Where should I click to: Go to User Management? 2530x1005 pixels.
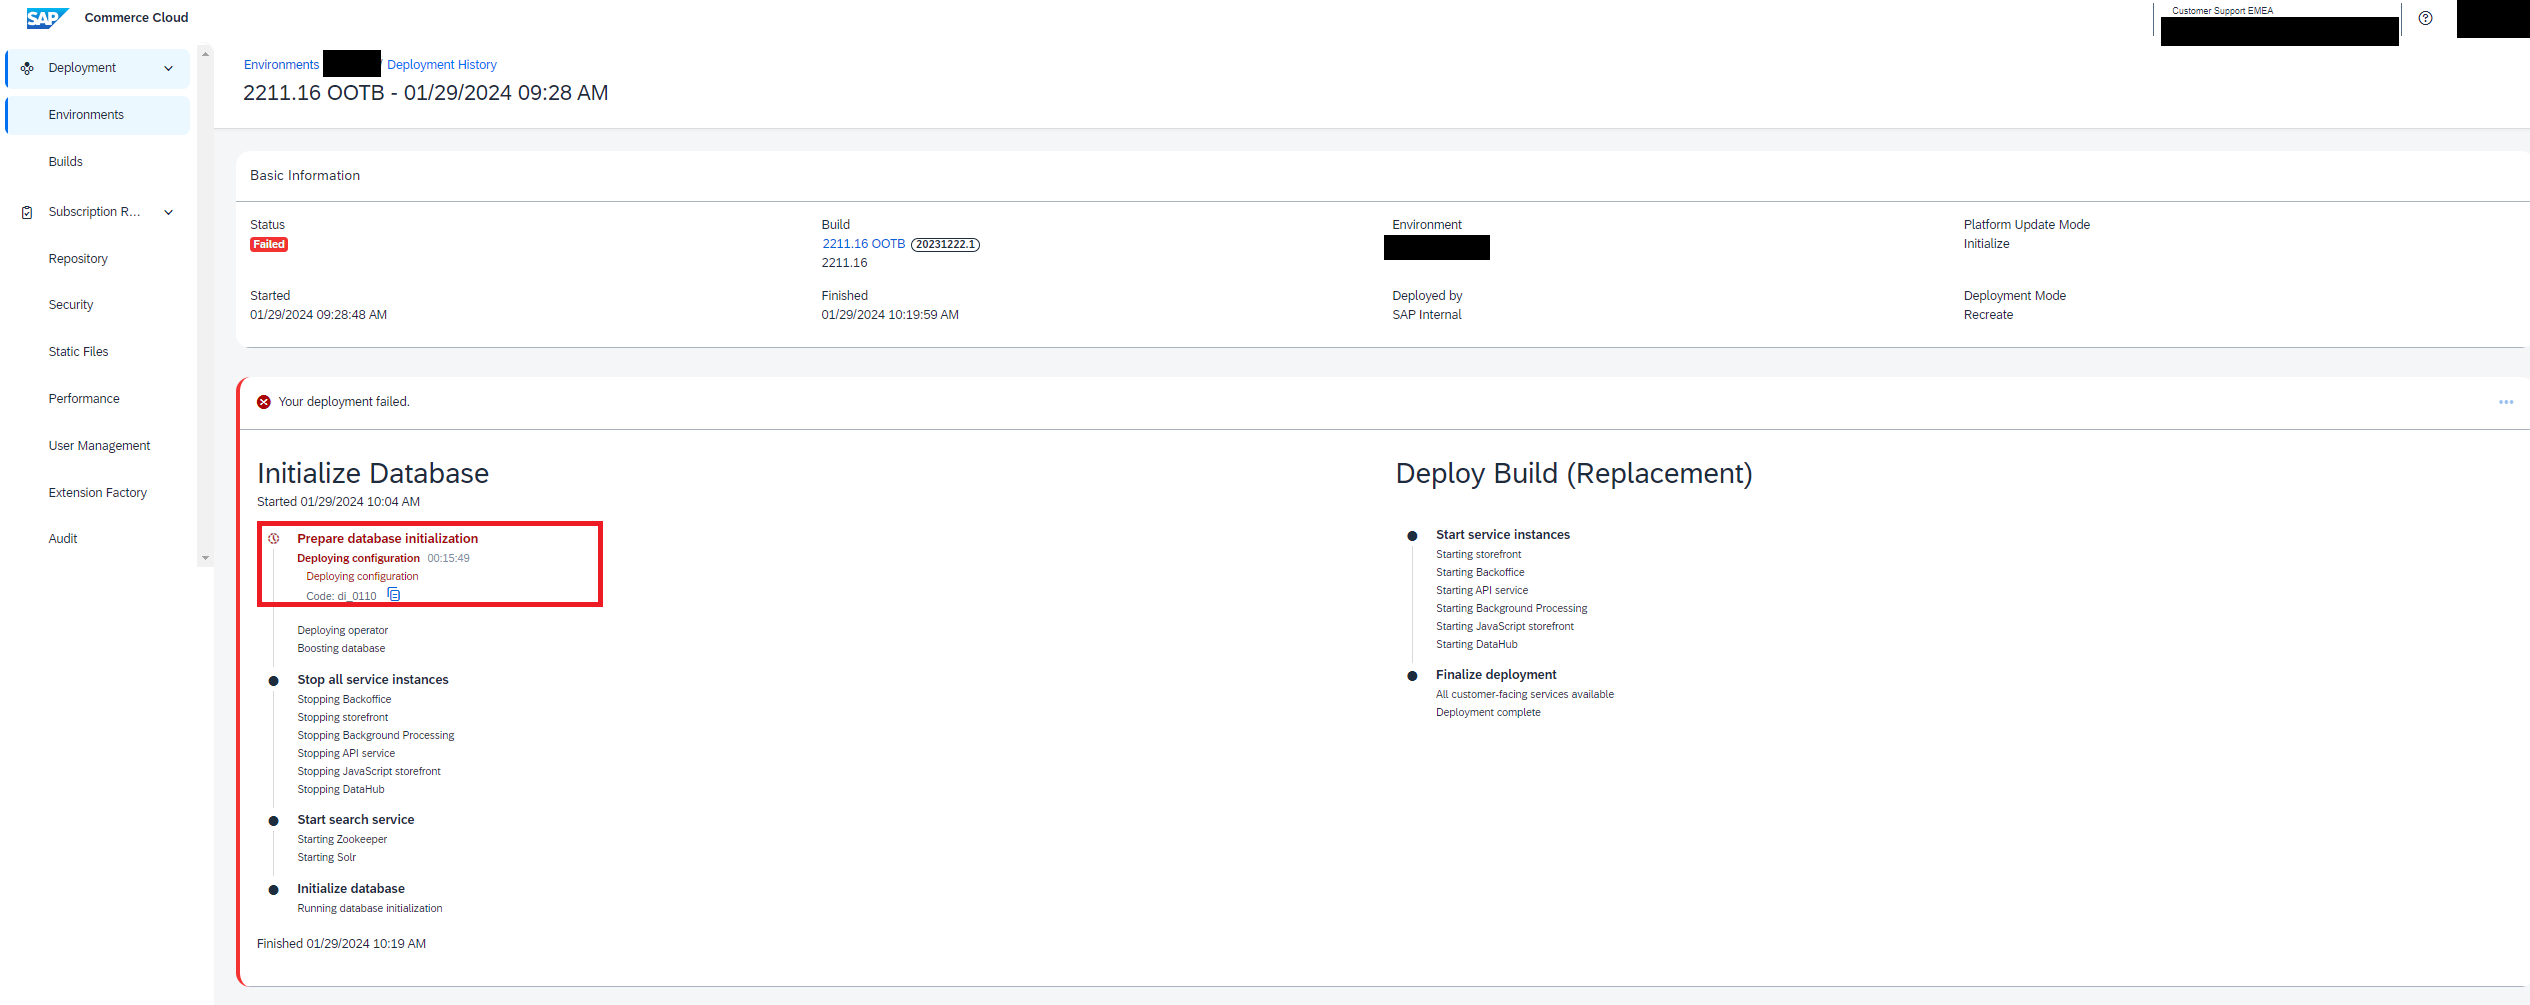(x=99, y=446)
